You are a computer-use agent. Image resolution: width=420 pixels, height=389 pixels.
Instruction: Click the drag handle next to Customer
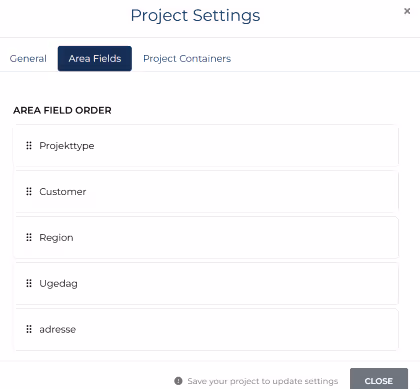pos(29,191)
